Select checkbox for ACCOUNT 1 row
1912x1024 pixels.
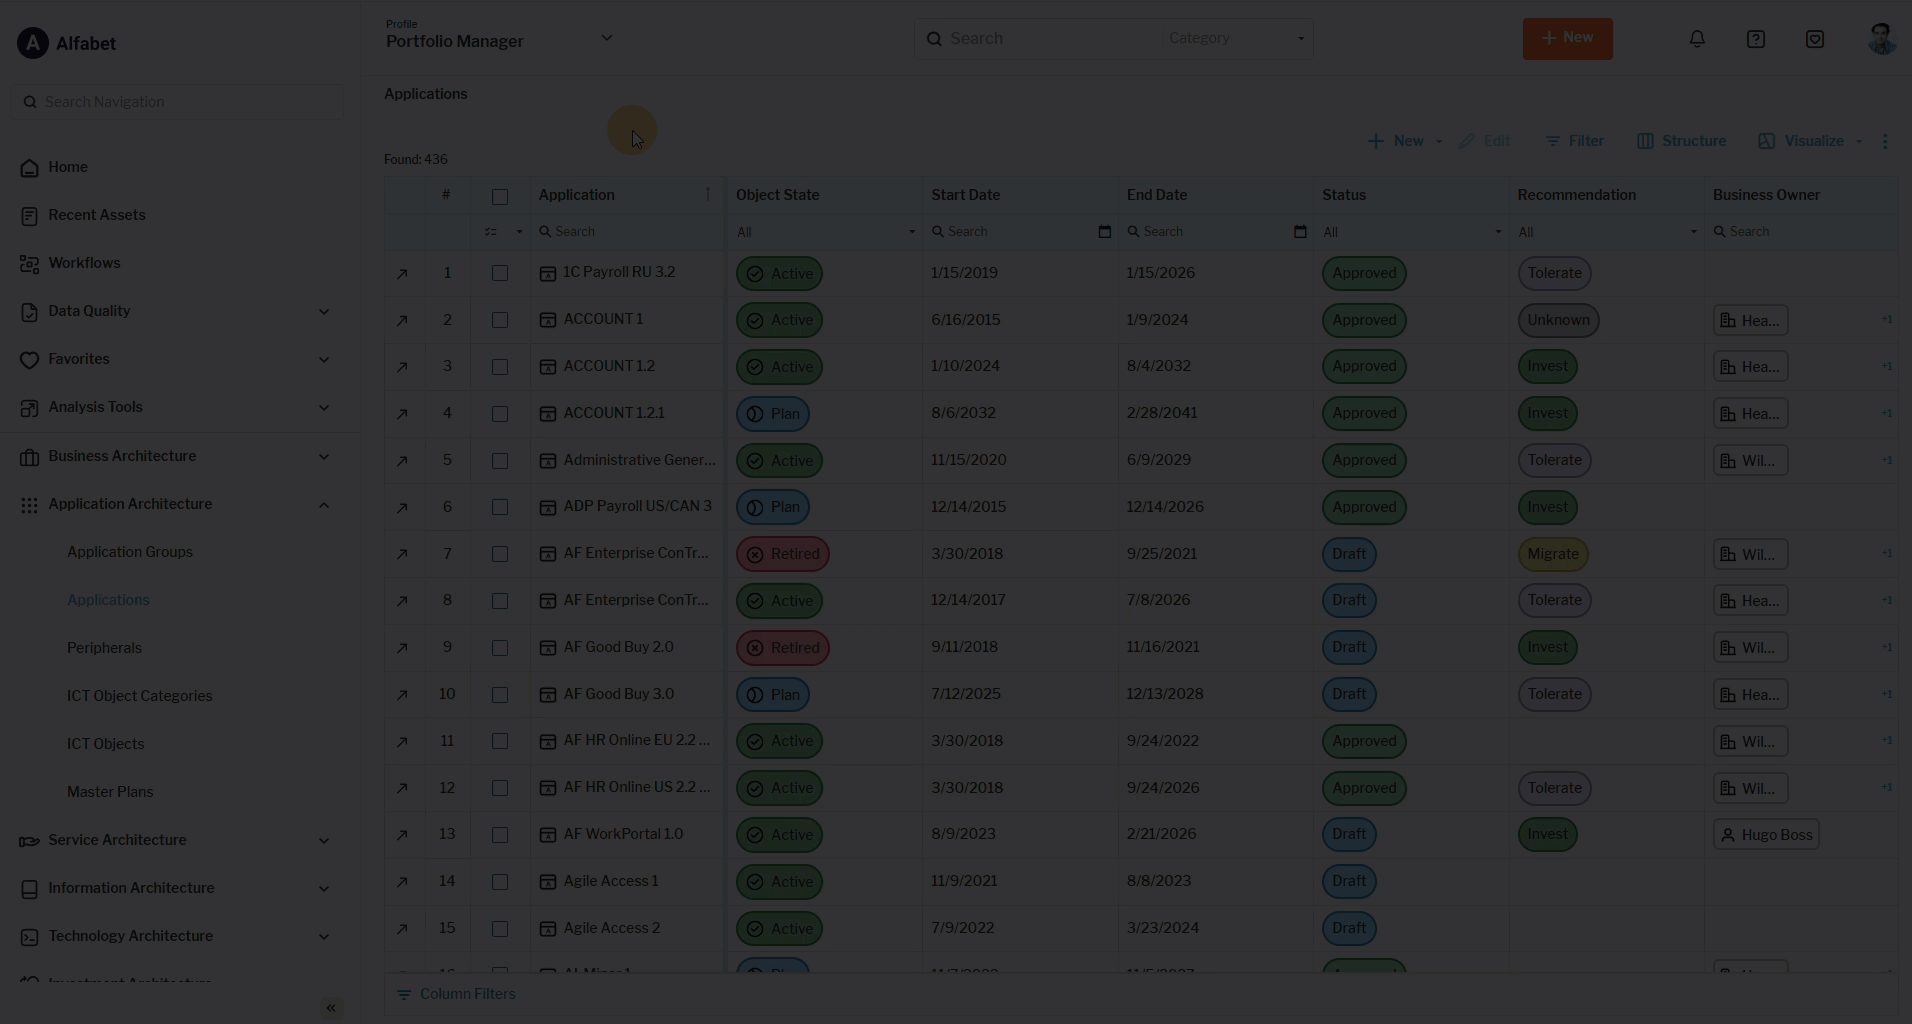point(500,320)
